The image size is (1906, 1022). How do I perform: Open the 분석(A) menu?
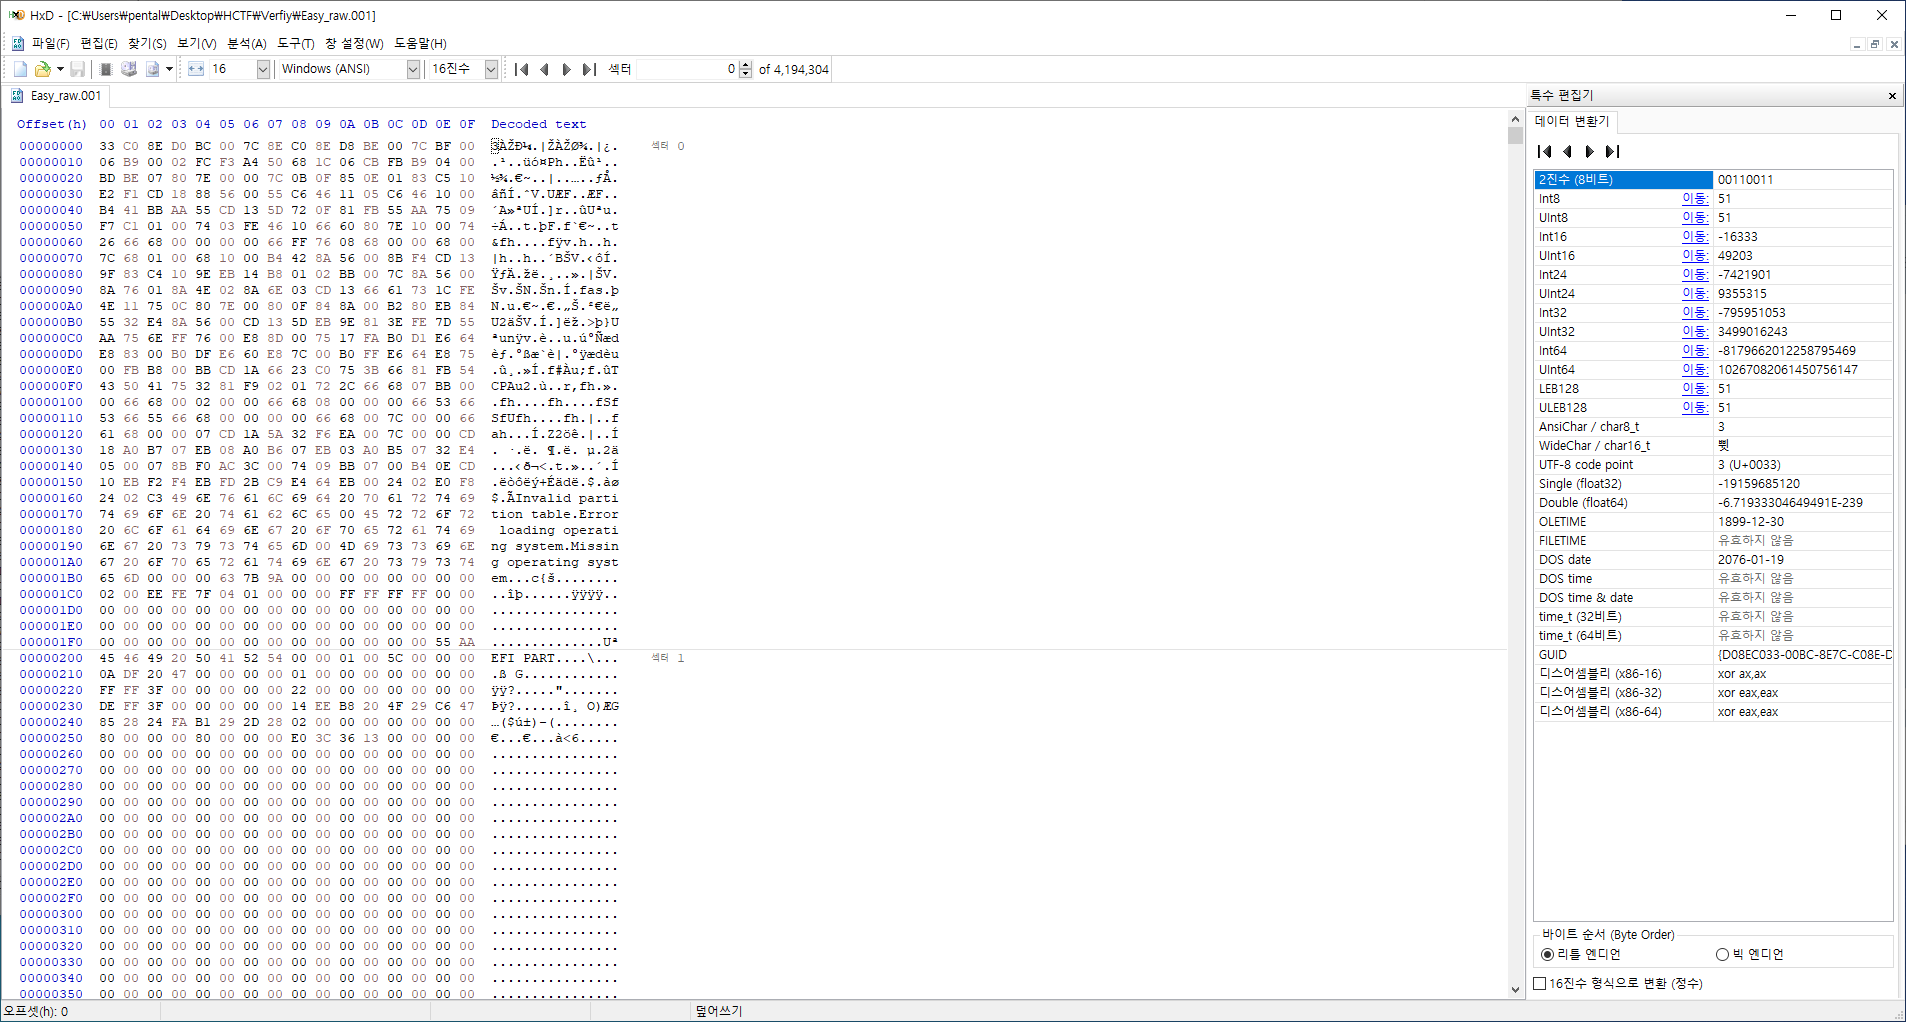(x=246, y=44)
